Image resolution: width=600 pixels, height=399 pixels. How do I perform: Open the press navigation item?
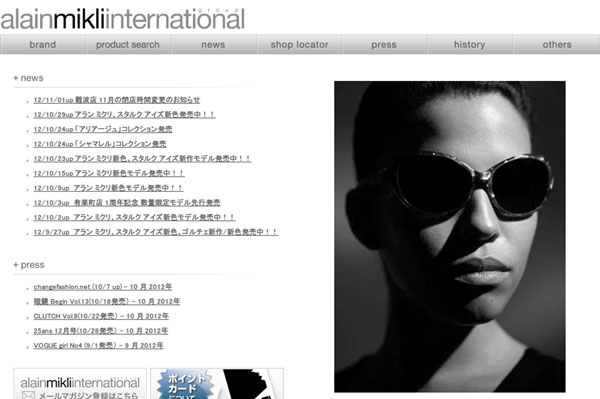[384, 44]
